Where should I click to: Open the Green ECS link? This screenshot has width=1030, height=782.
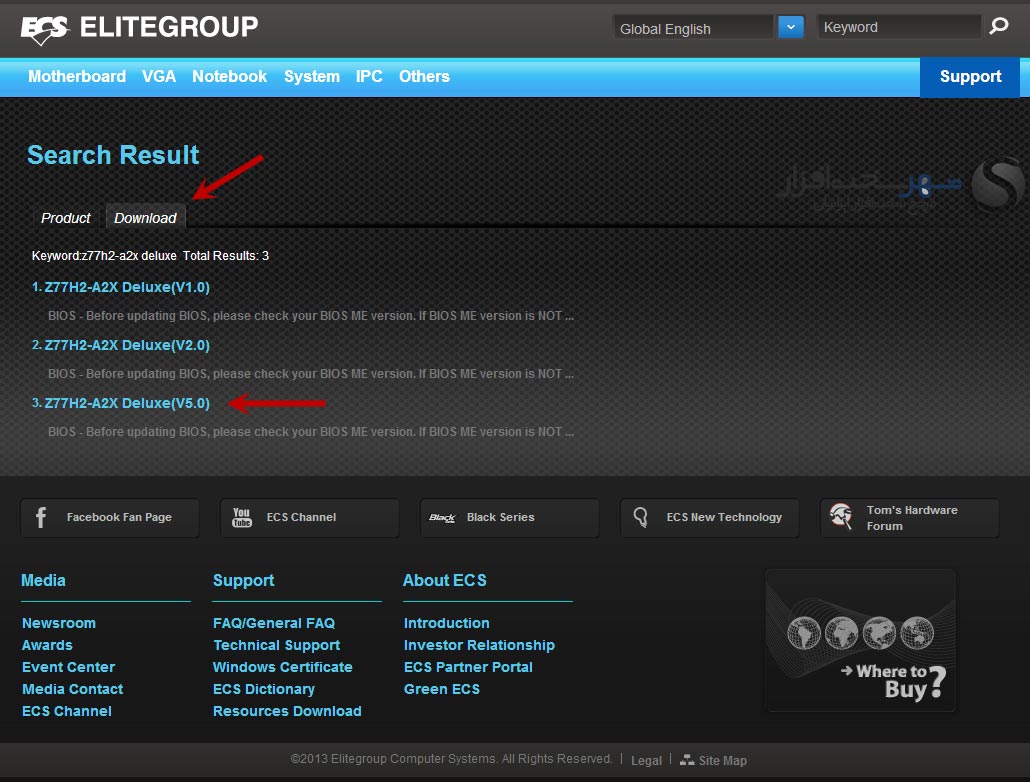[x=442, y=689]
